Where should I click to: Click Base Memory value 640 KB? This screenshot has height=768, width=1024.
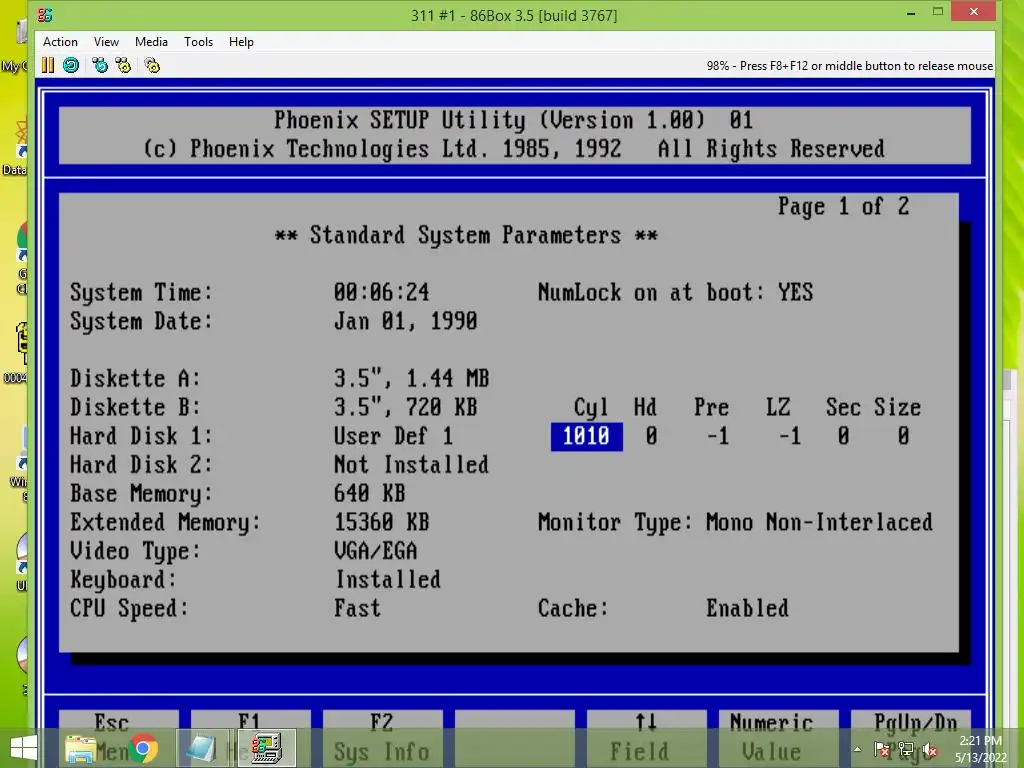[370, 494]
